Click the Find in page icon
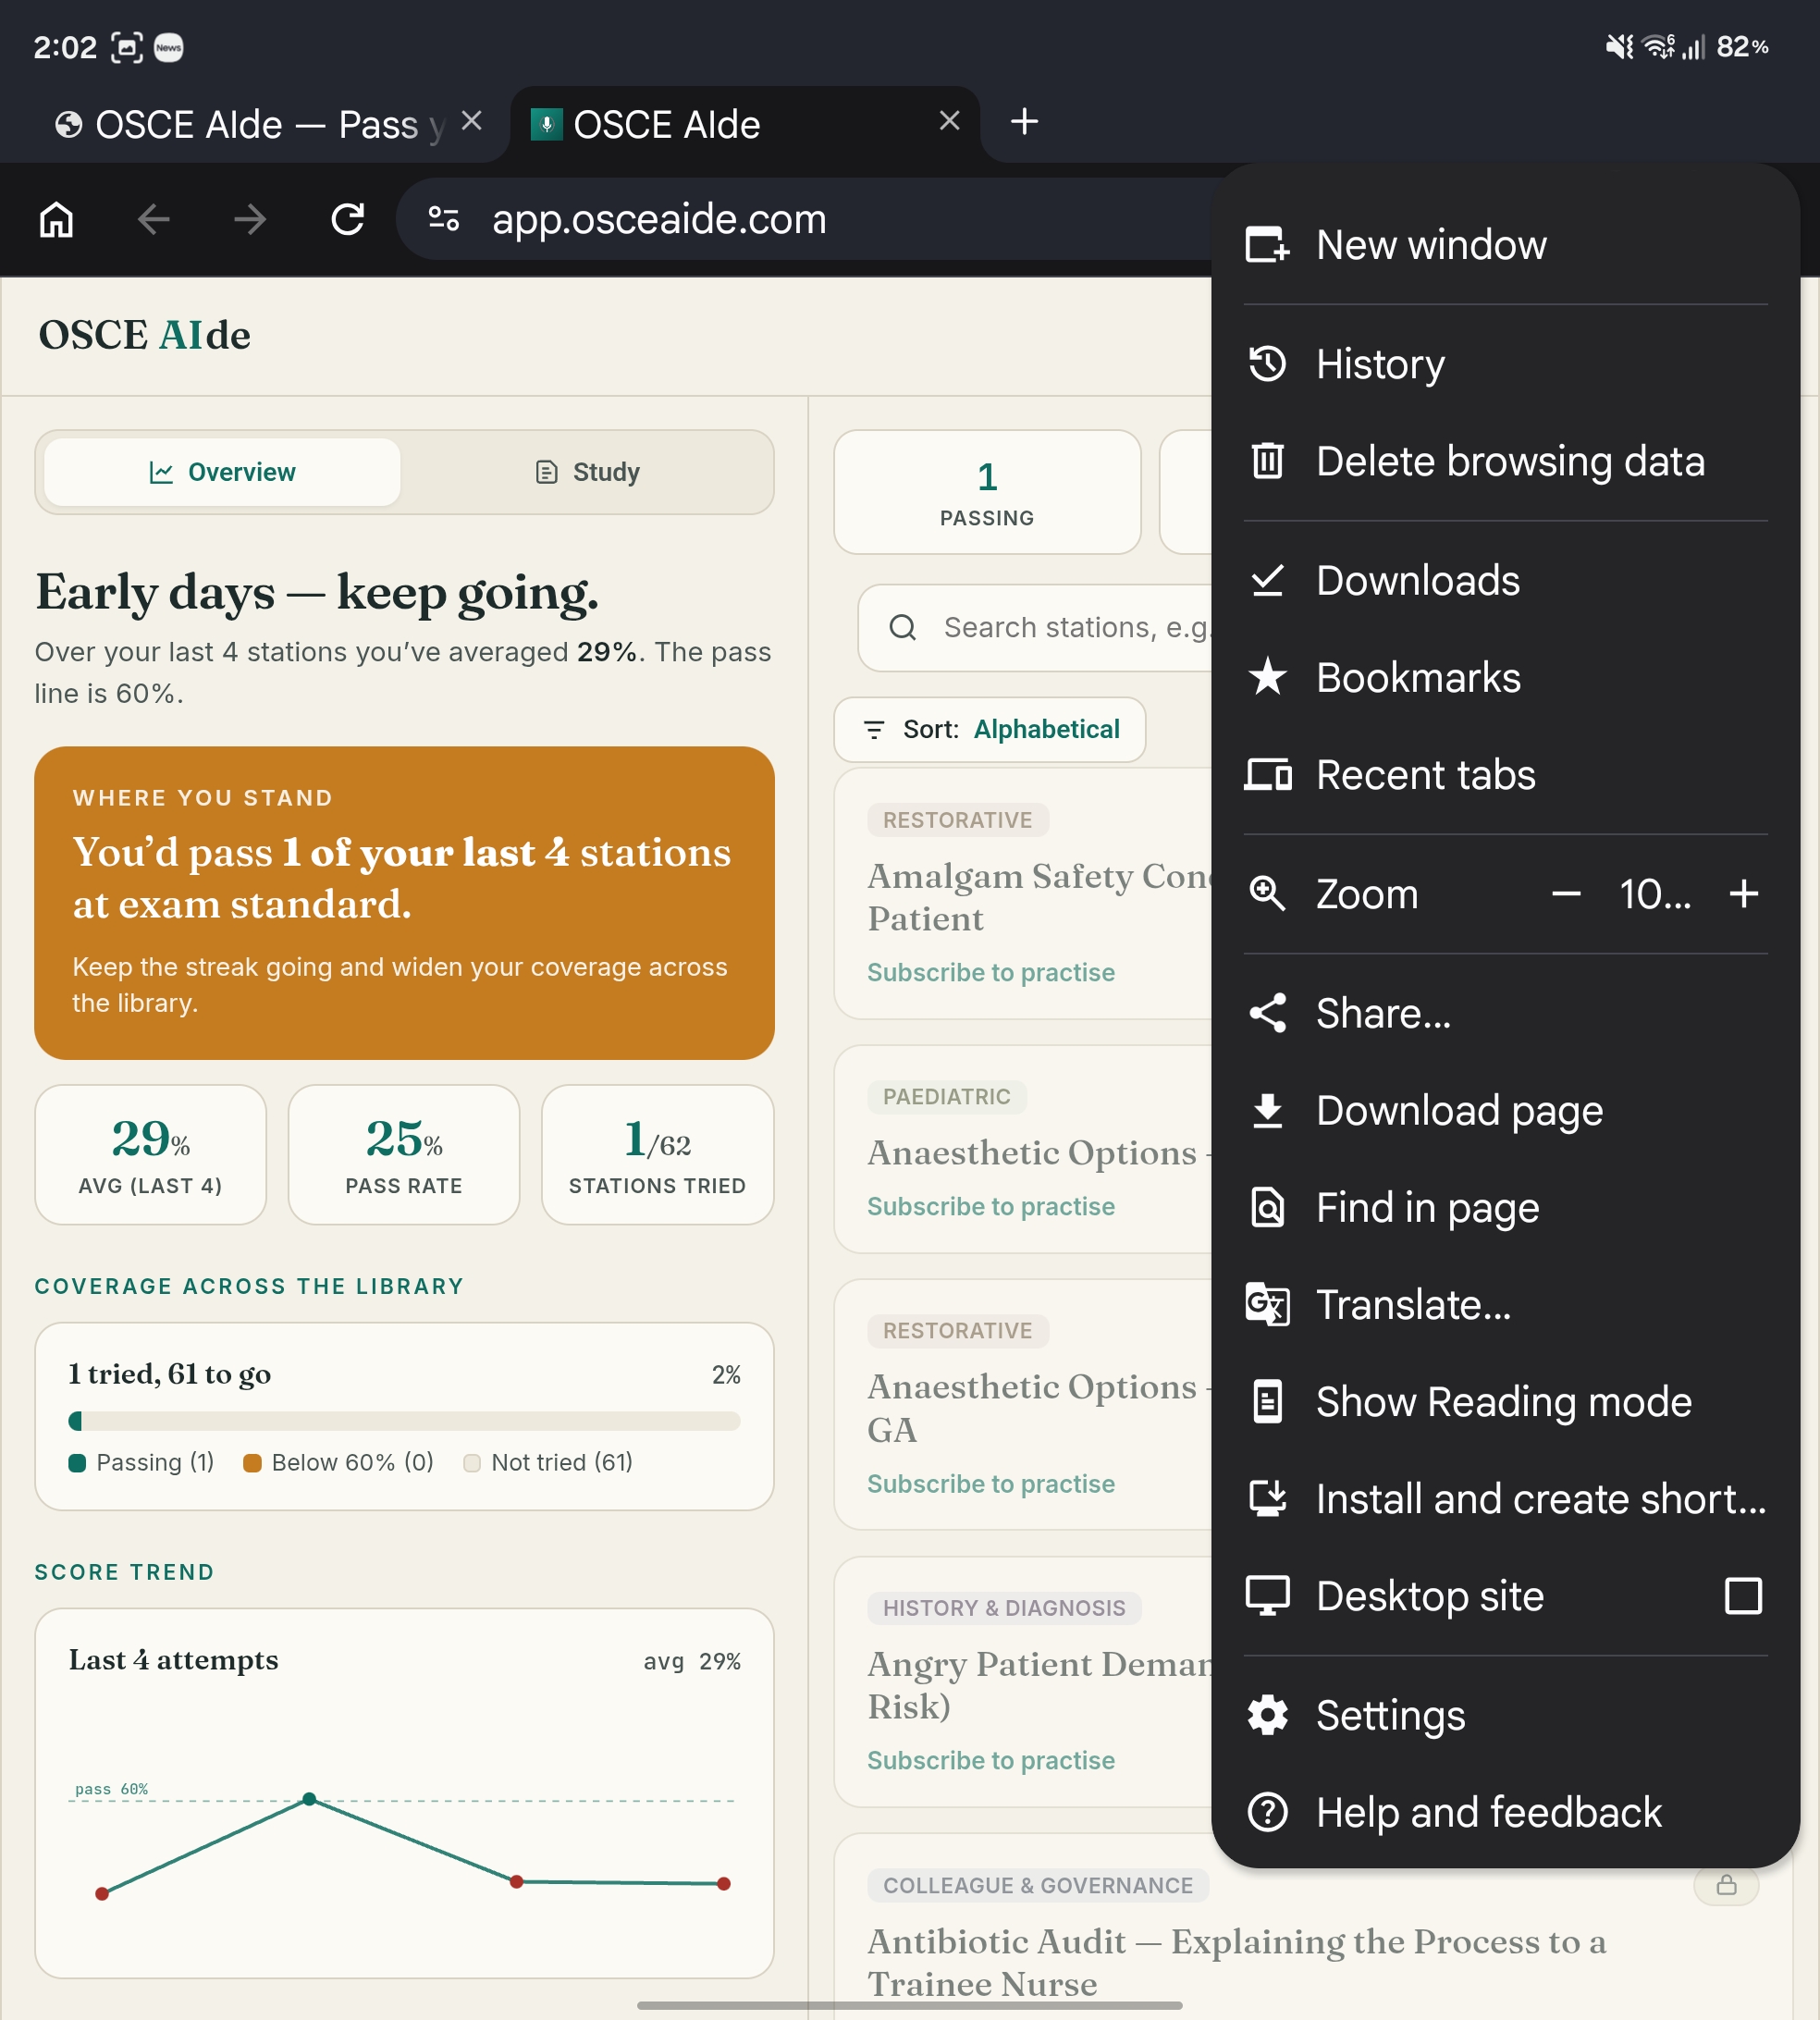This screenshot has height=2020, width=1820. [x=1267, y=1207]
